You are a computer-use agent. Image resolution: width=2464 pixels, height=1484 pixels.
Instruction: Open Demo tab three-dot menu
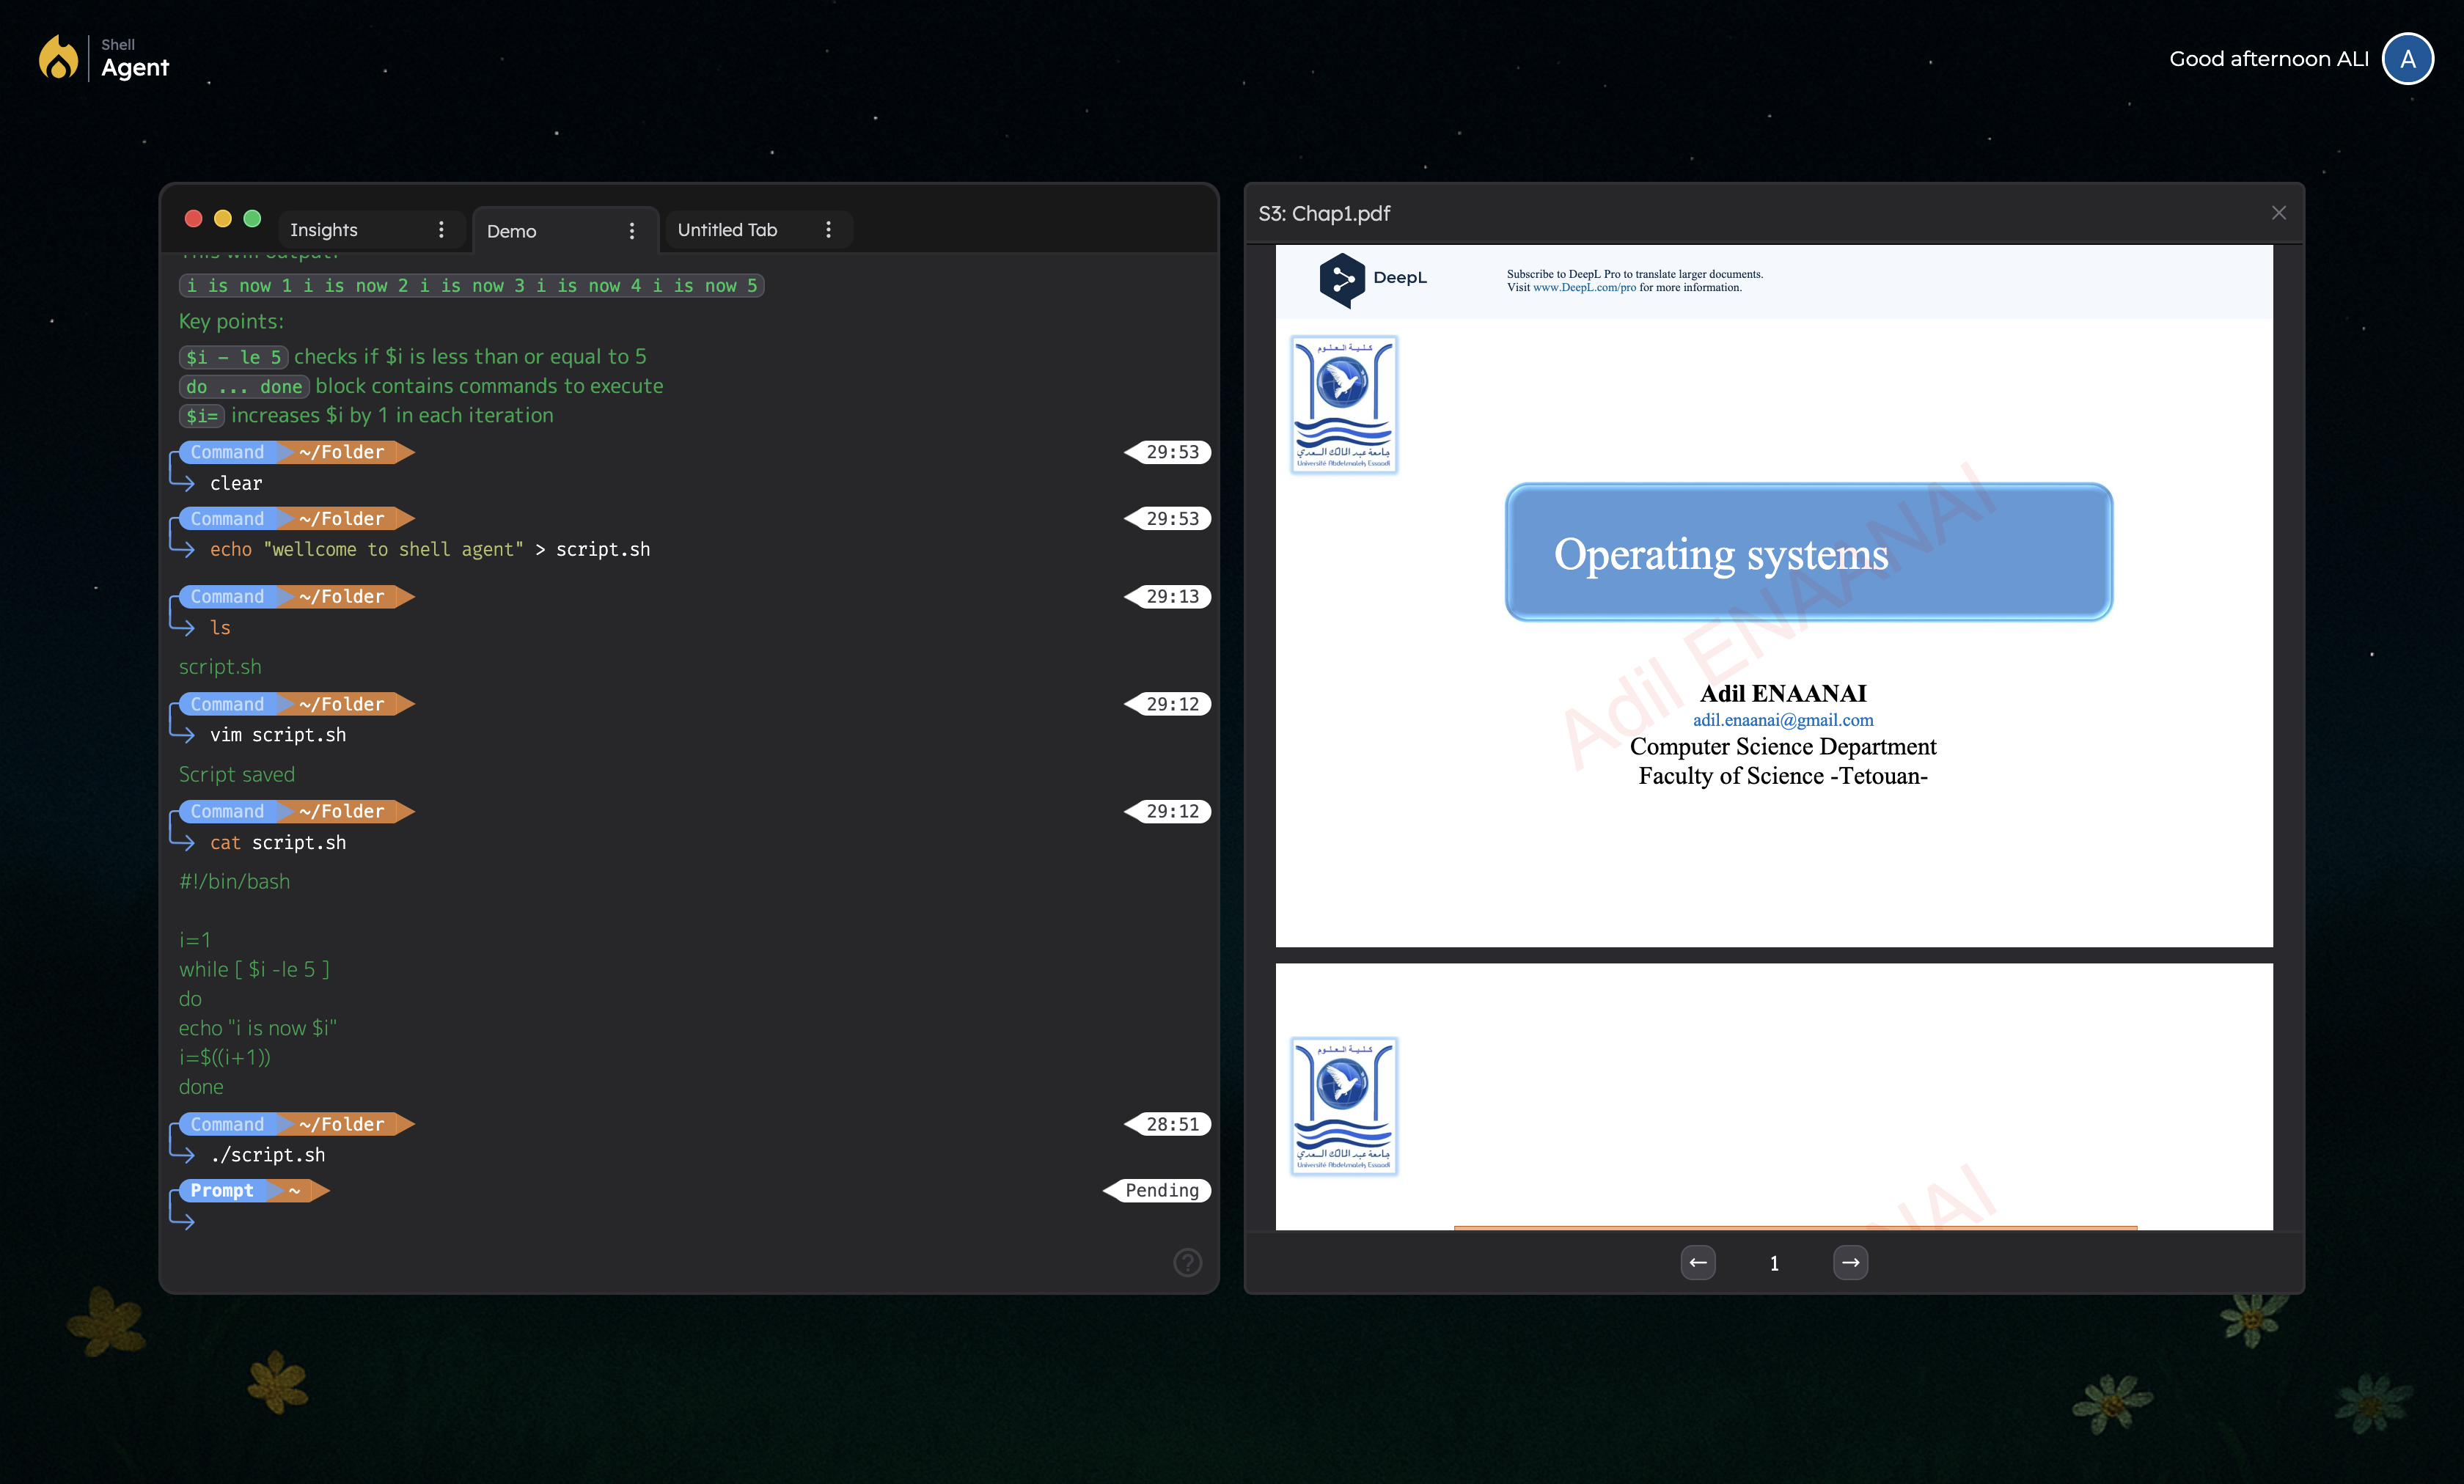pyautogui.click(x=632, y=231)
